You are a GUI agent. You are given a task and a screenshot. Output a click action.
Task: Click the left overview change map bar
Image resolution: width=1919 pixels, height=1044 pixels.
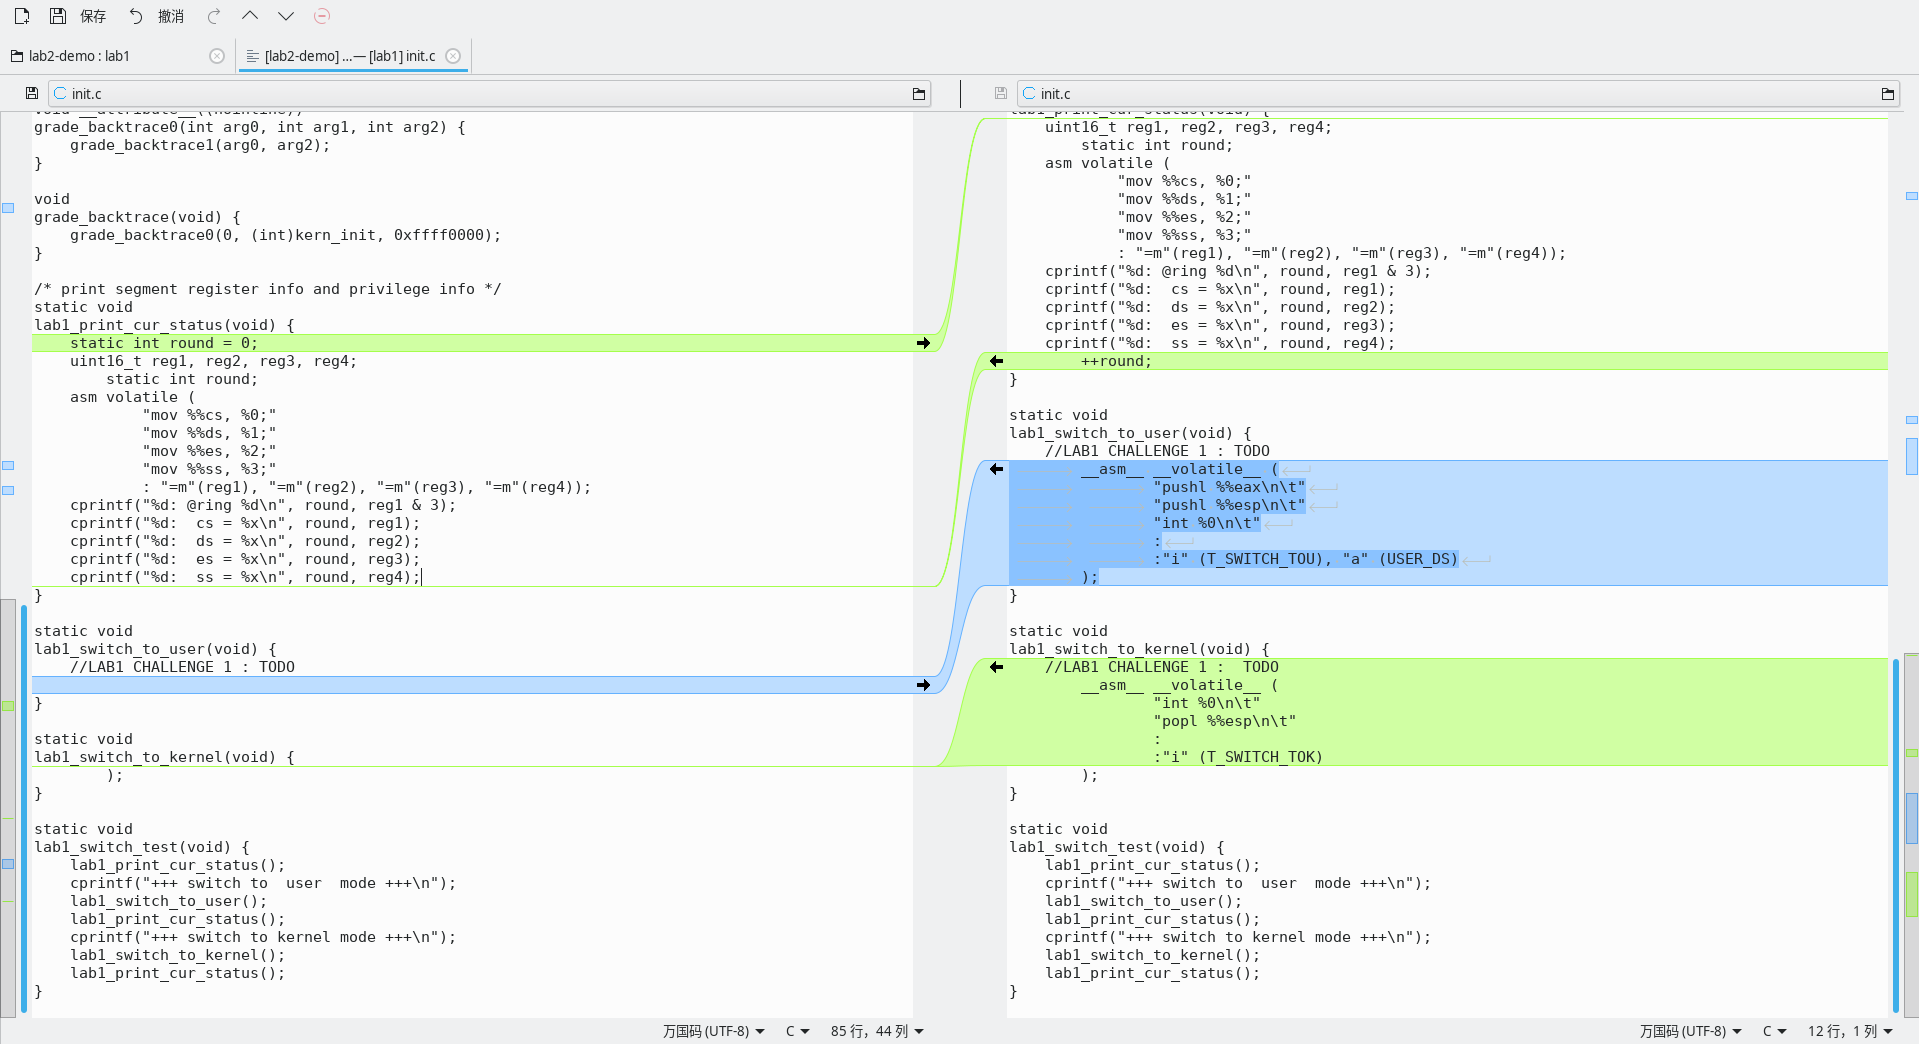tap(8, 565)
